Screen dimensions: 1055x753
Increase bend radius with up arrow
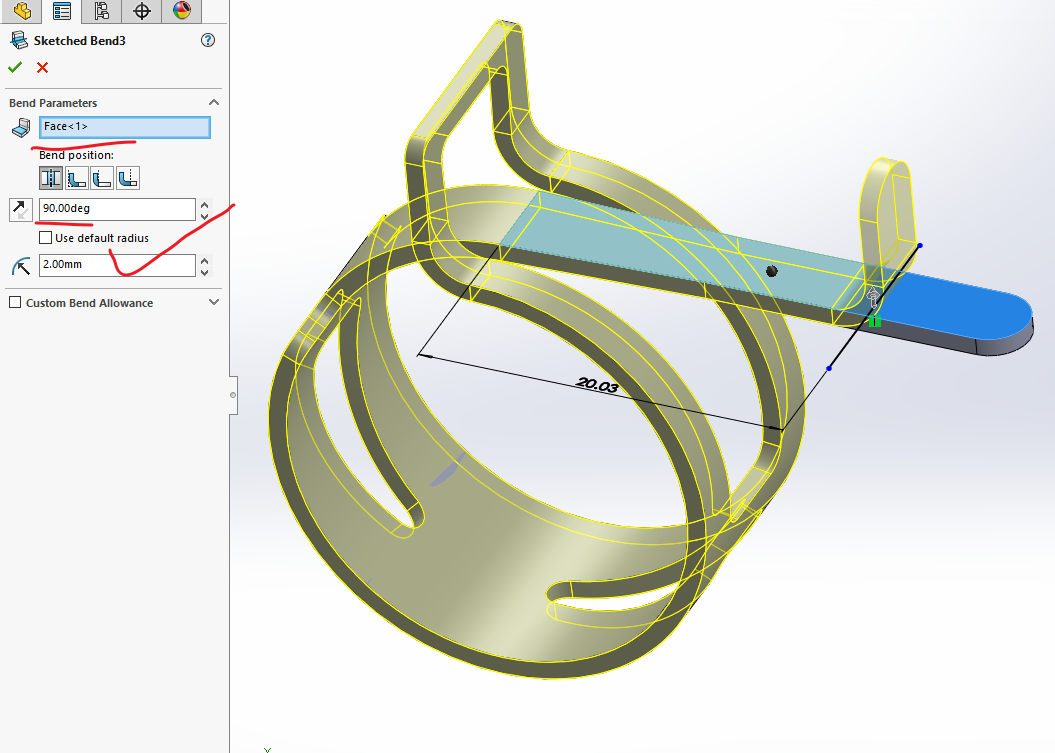point(205,260)
